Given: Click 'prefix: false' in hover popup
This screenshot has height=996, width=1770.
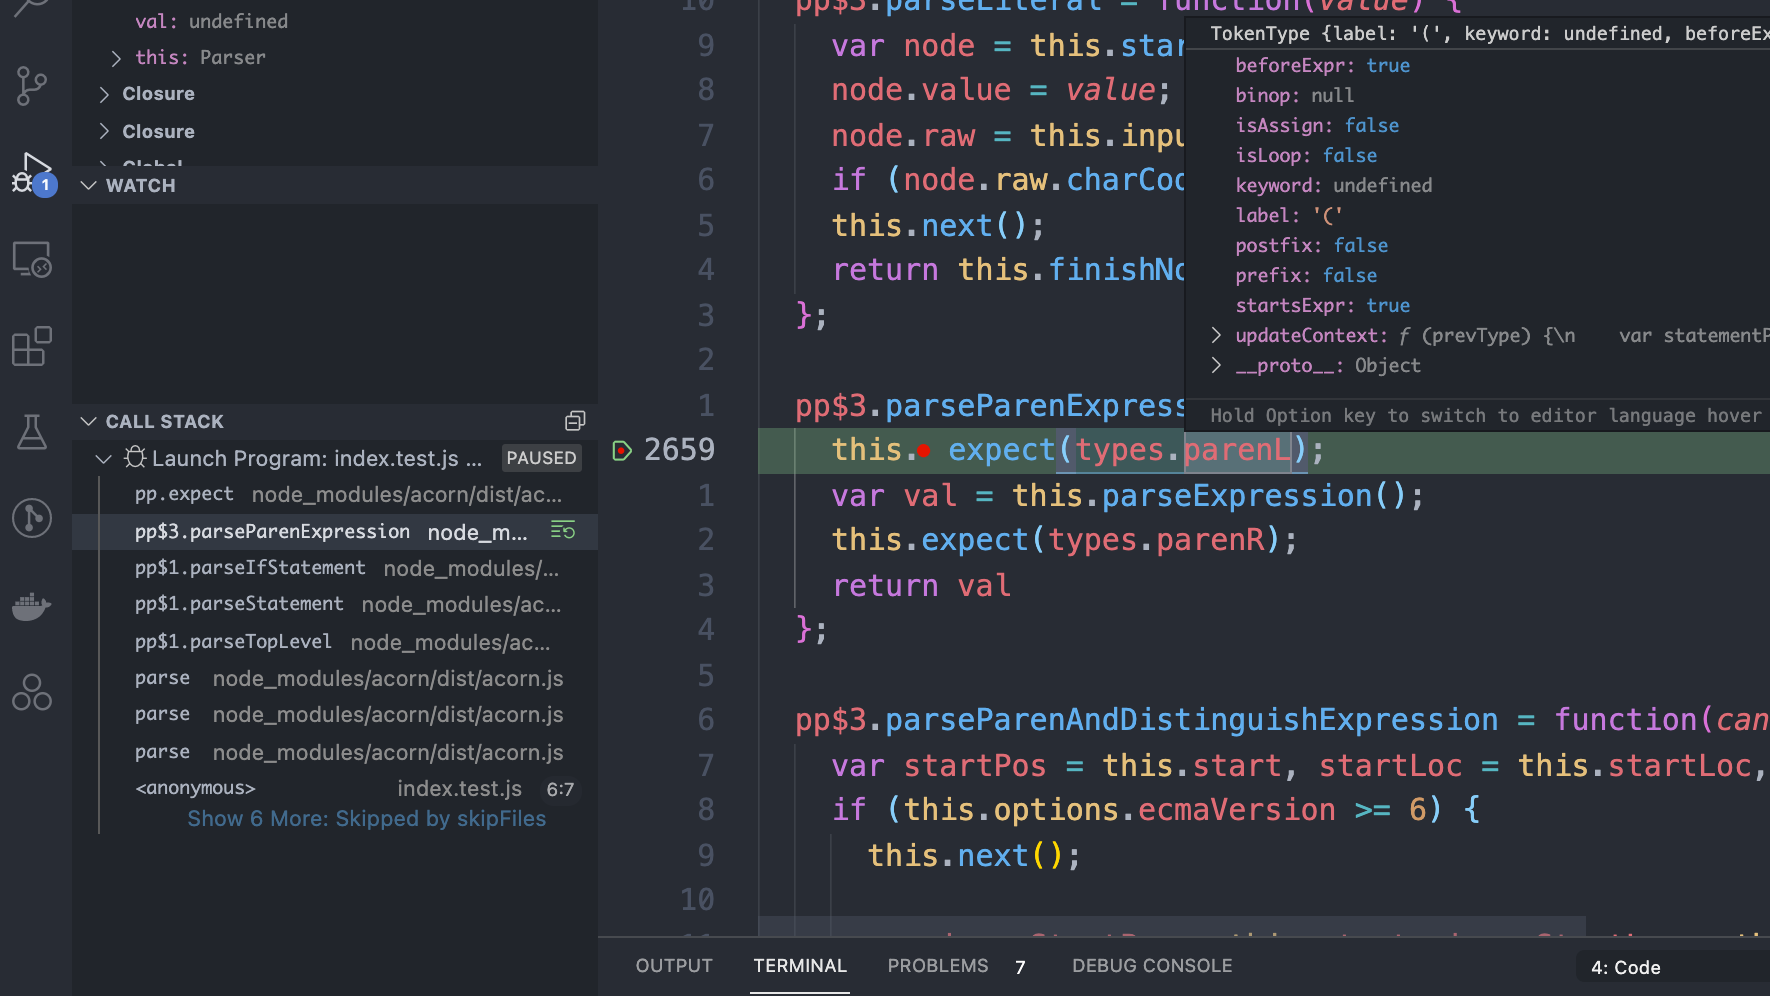Looking at the screenshot, I should click(x=1306, y=275).
